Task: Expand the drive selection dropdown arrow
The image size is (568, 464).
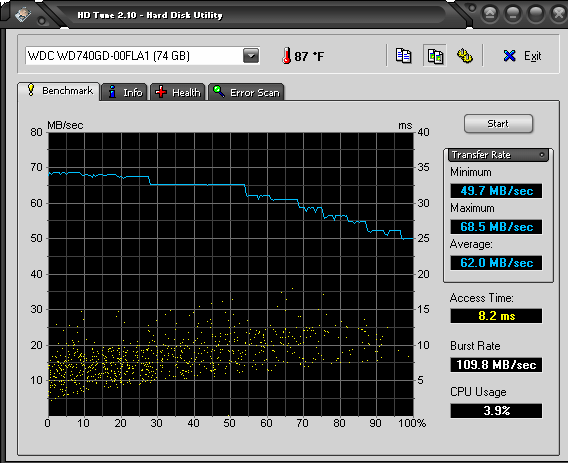Action: (251, 56)
